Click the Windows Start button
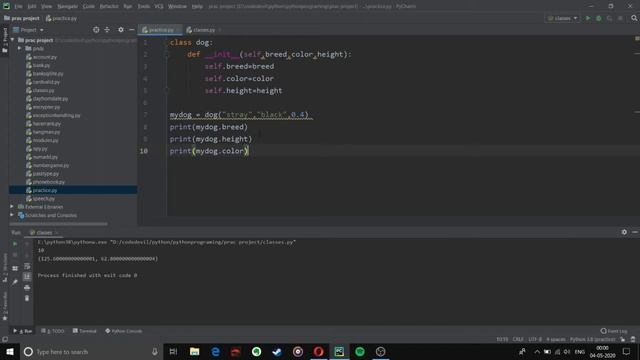Viewport: 640px width, 360px height. pyautogui.click(x=10, y=351)
